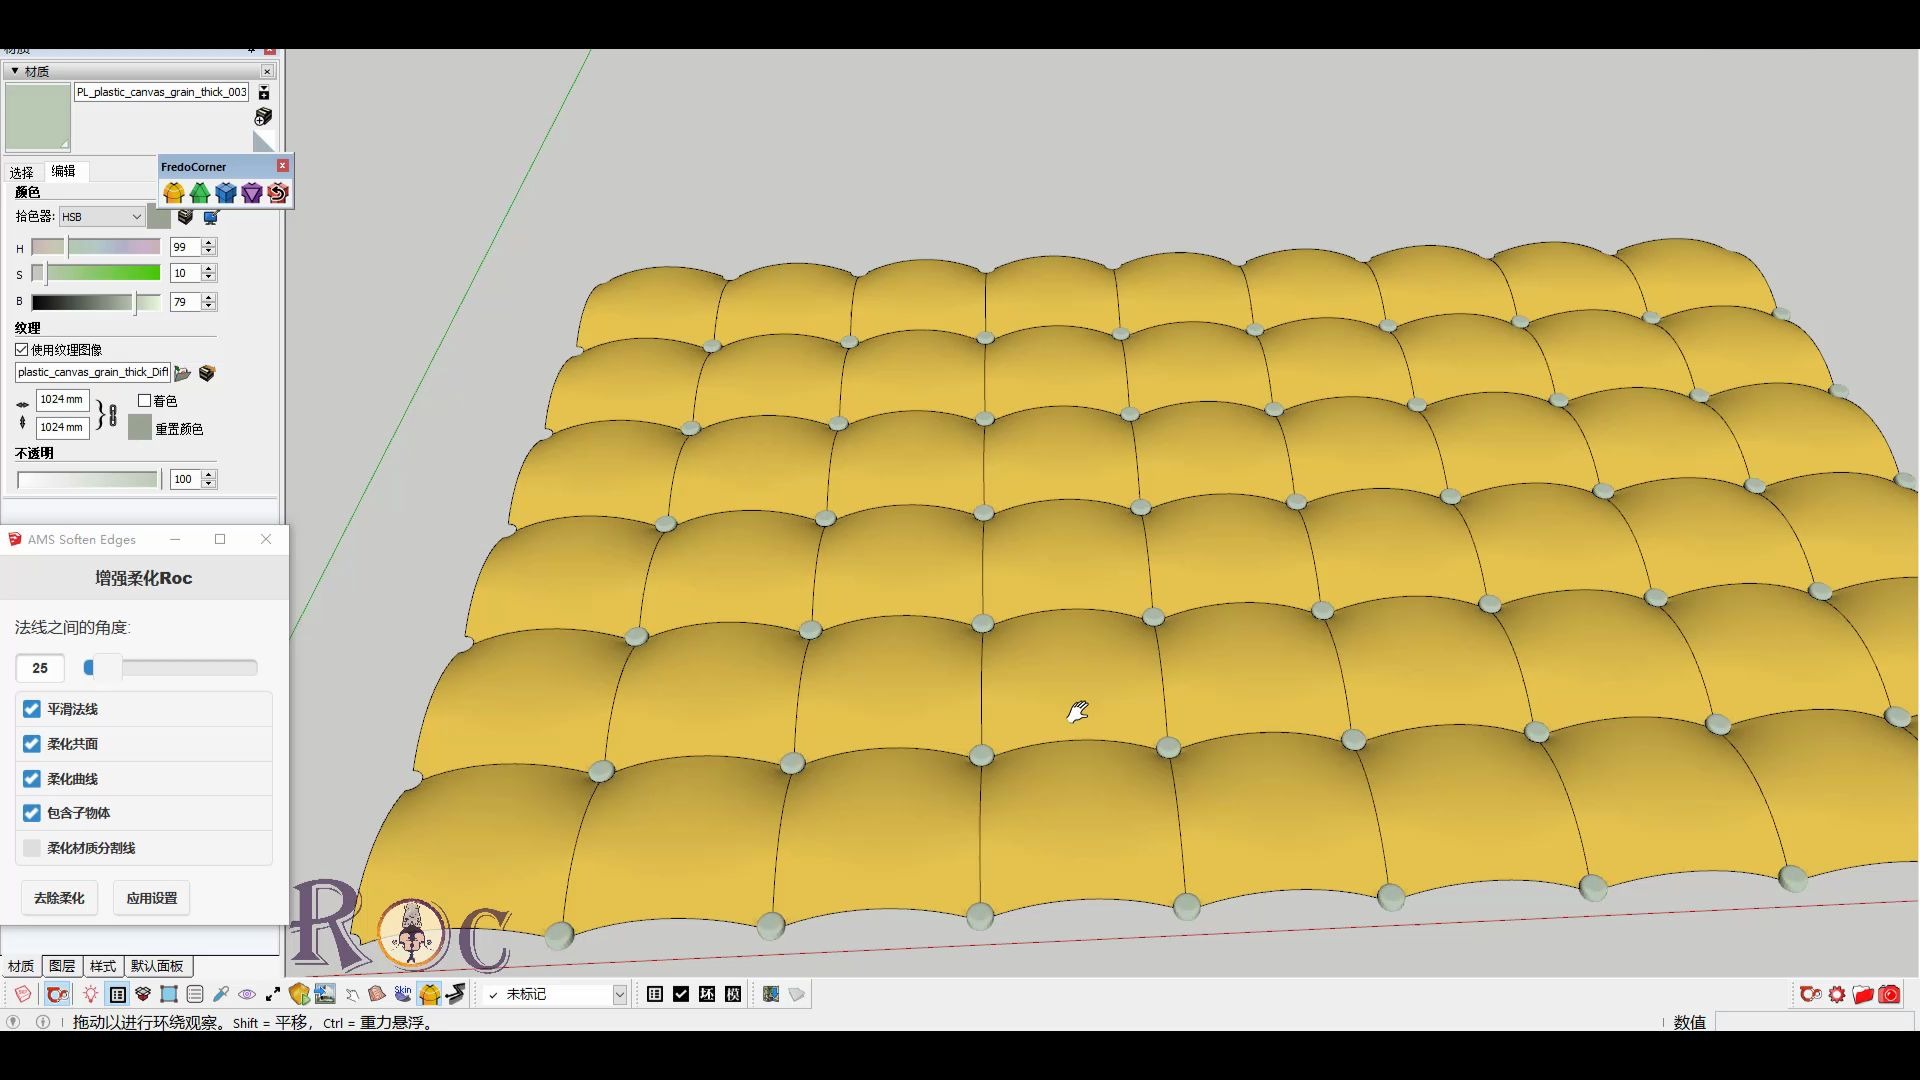Close the FredoCorner toolbar
The image size is (1920, 1080).
(x=283, y=166)
